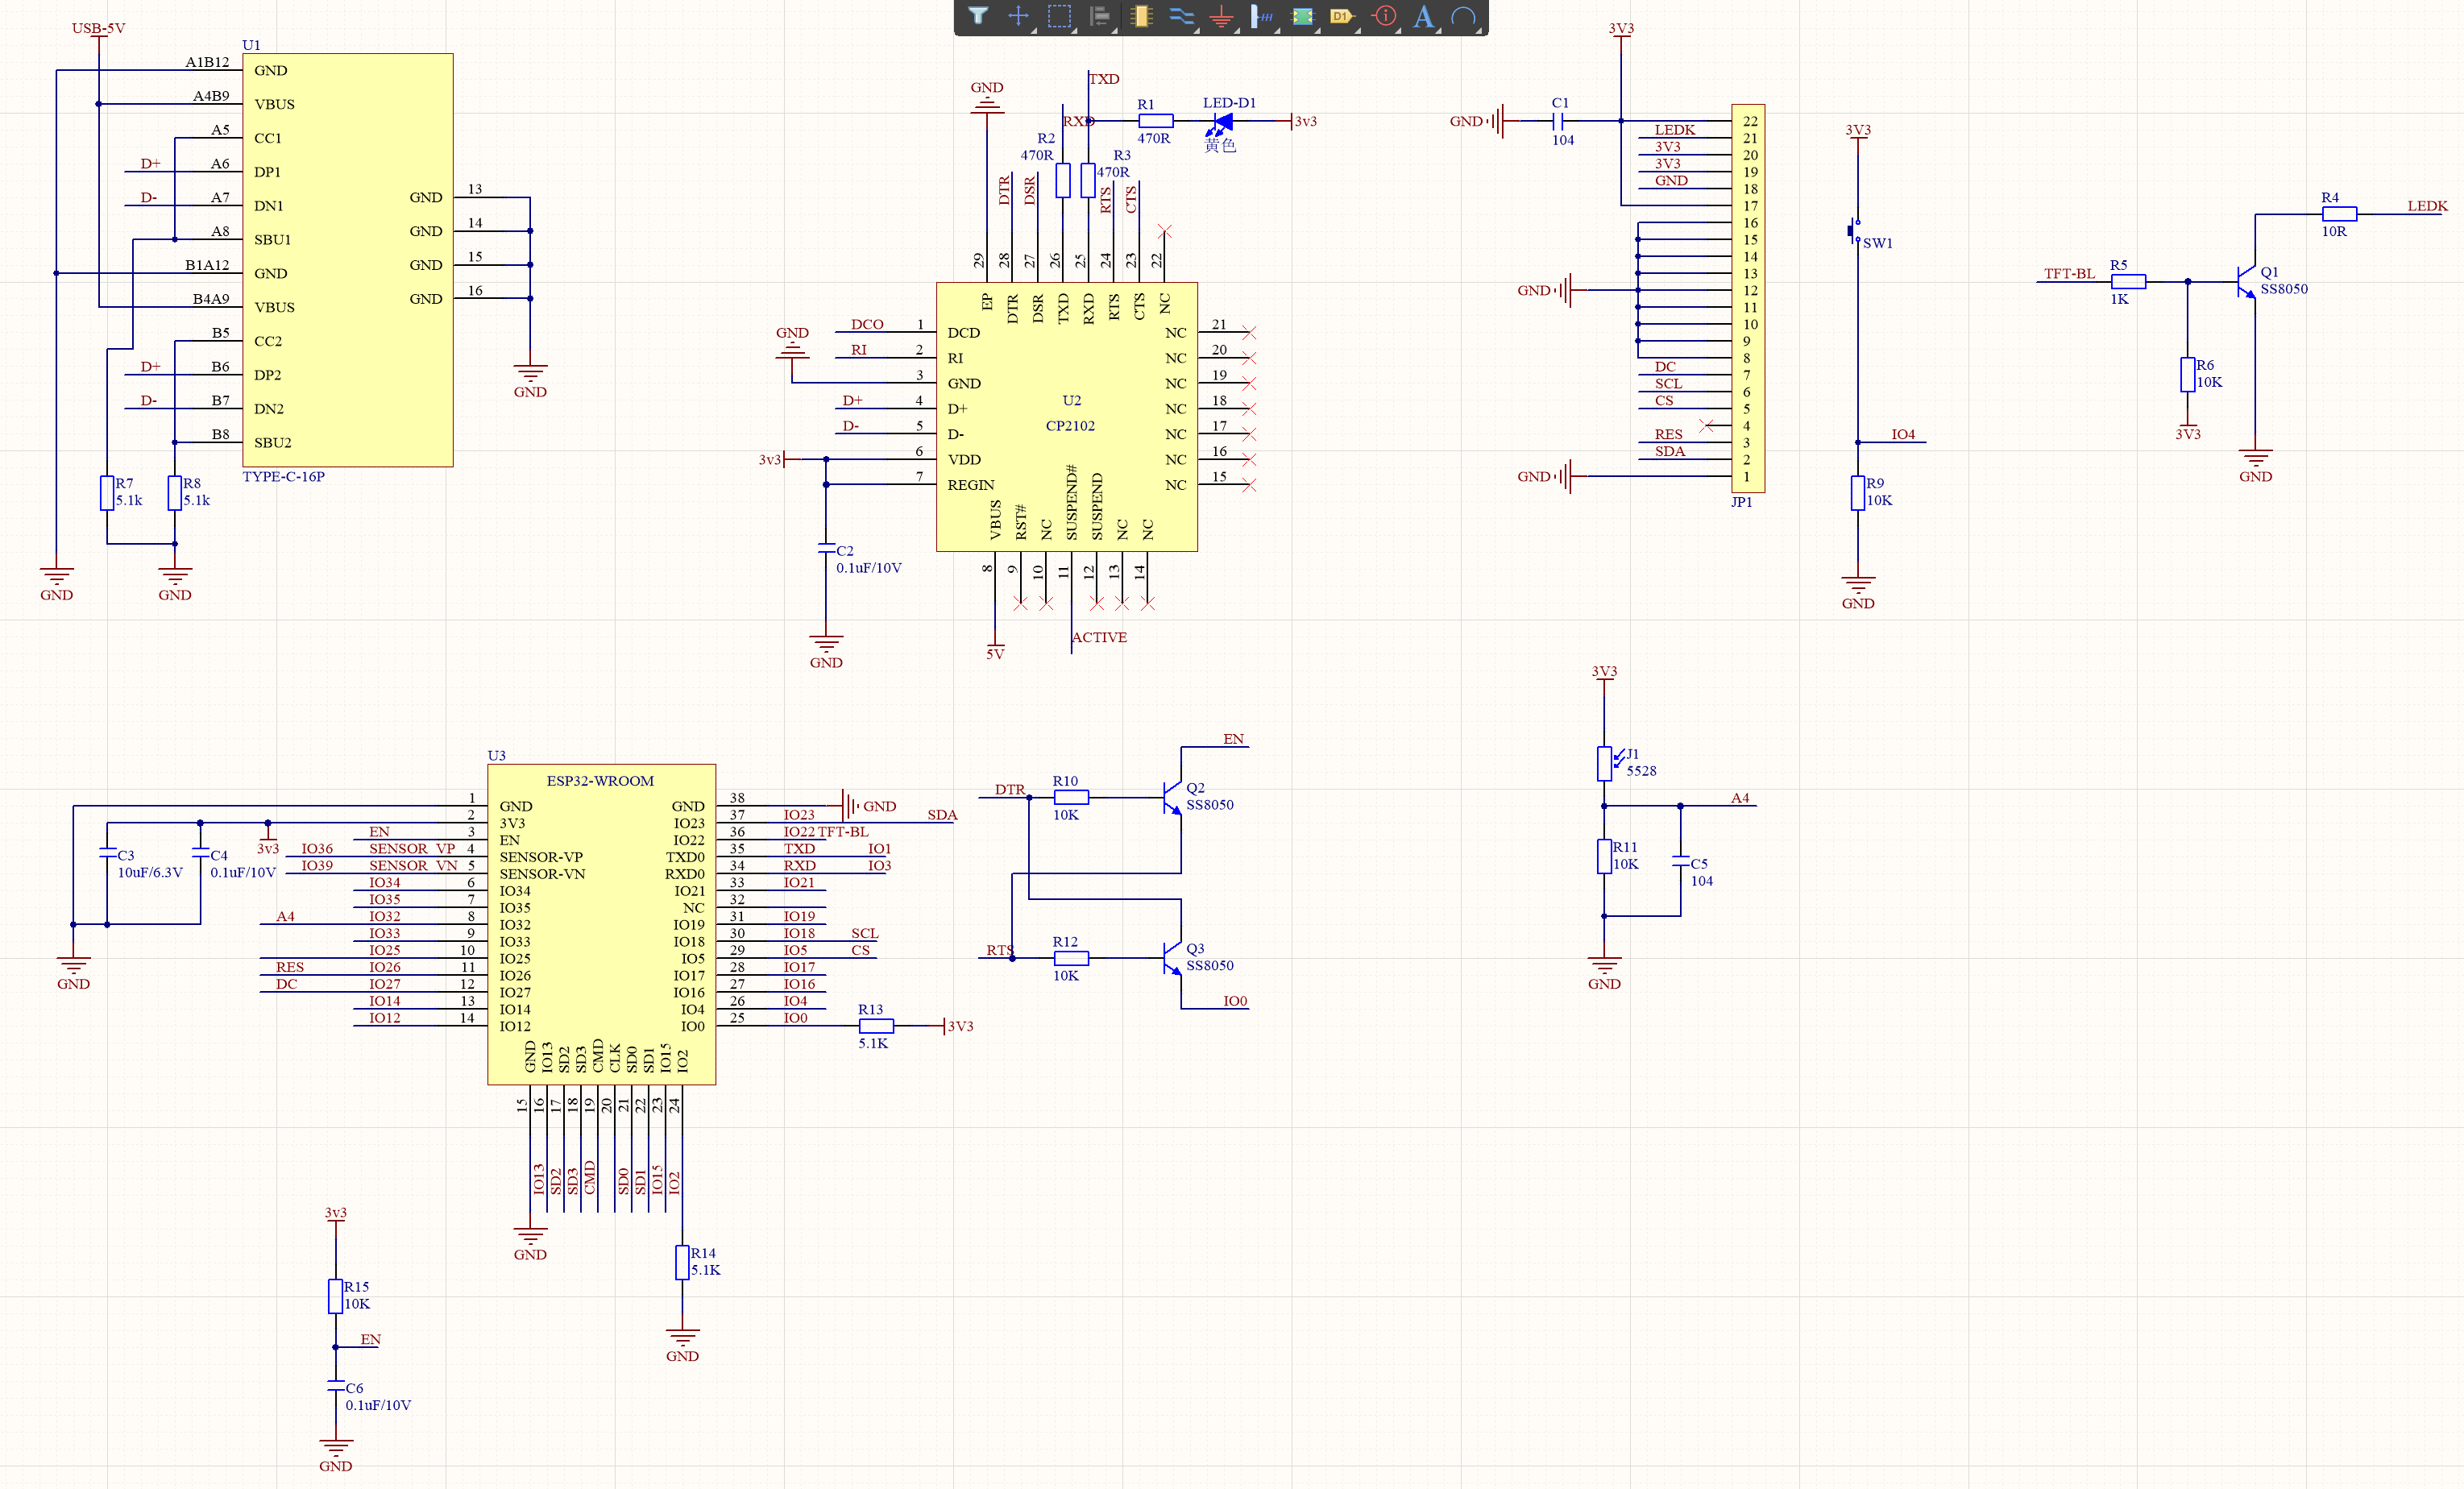Click the signal harness tool icon

point(1262,16)
